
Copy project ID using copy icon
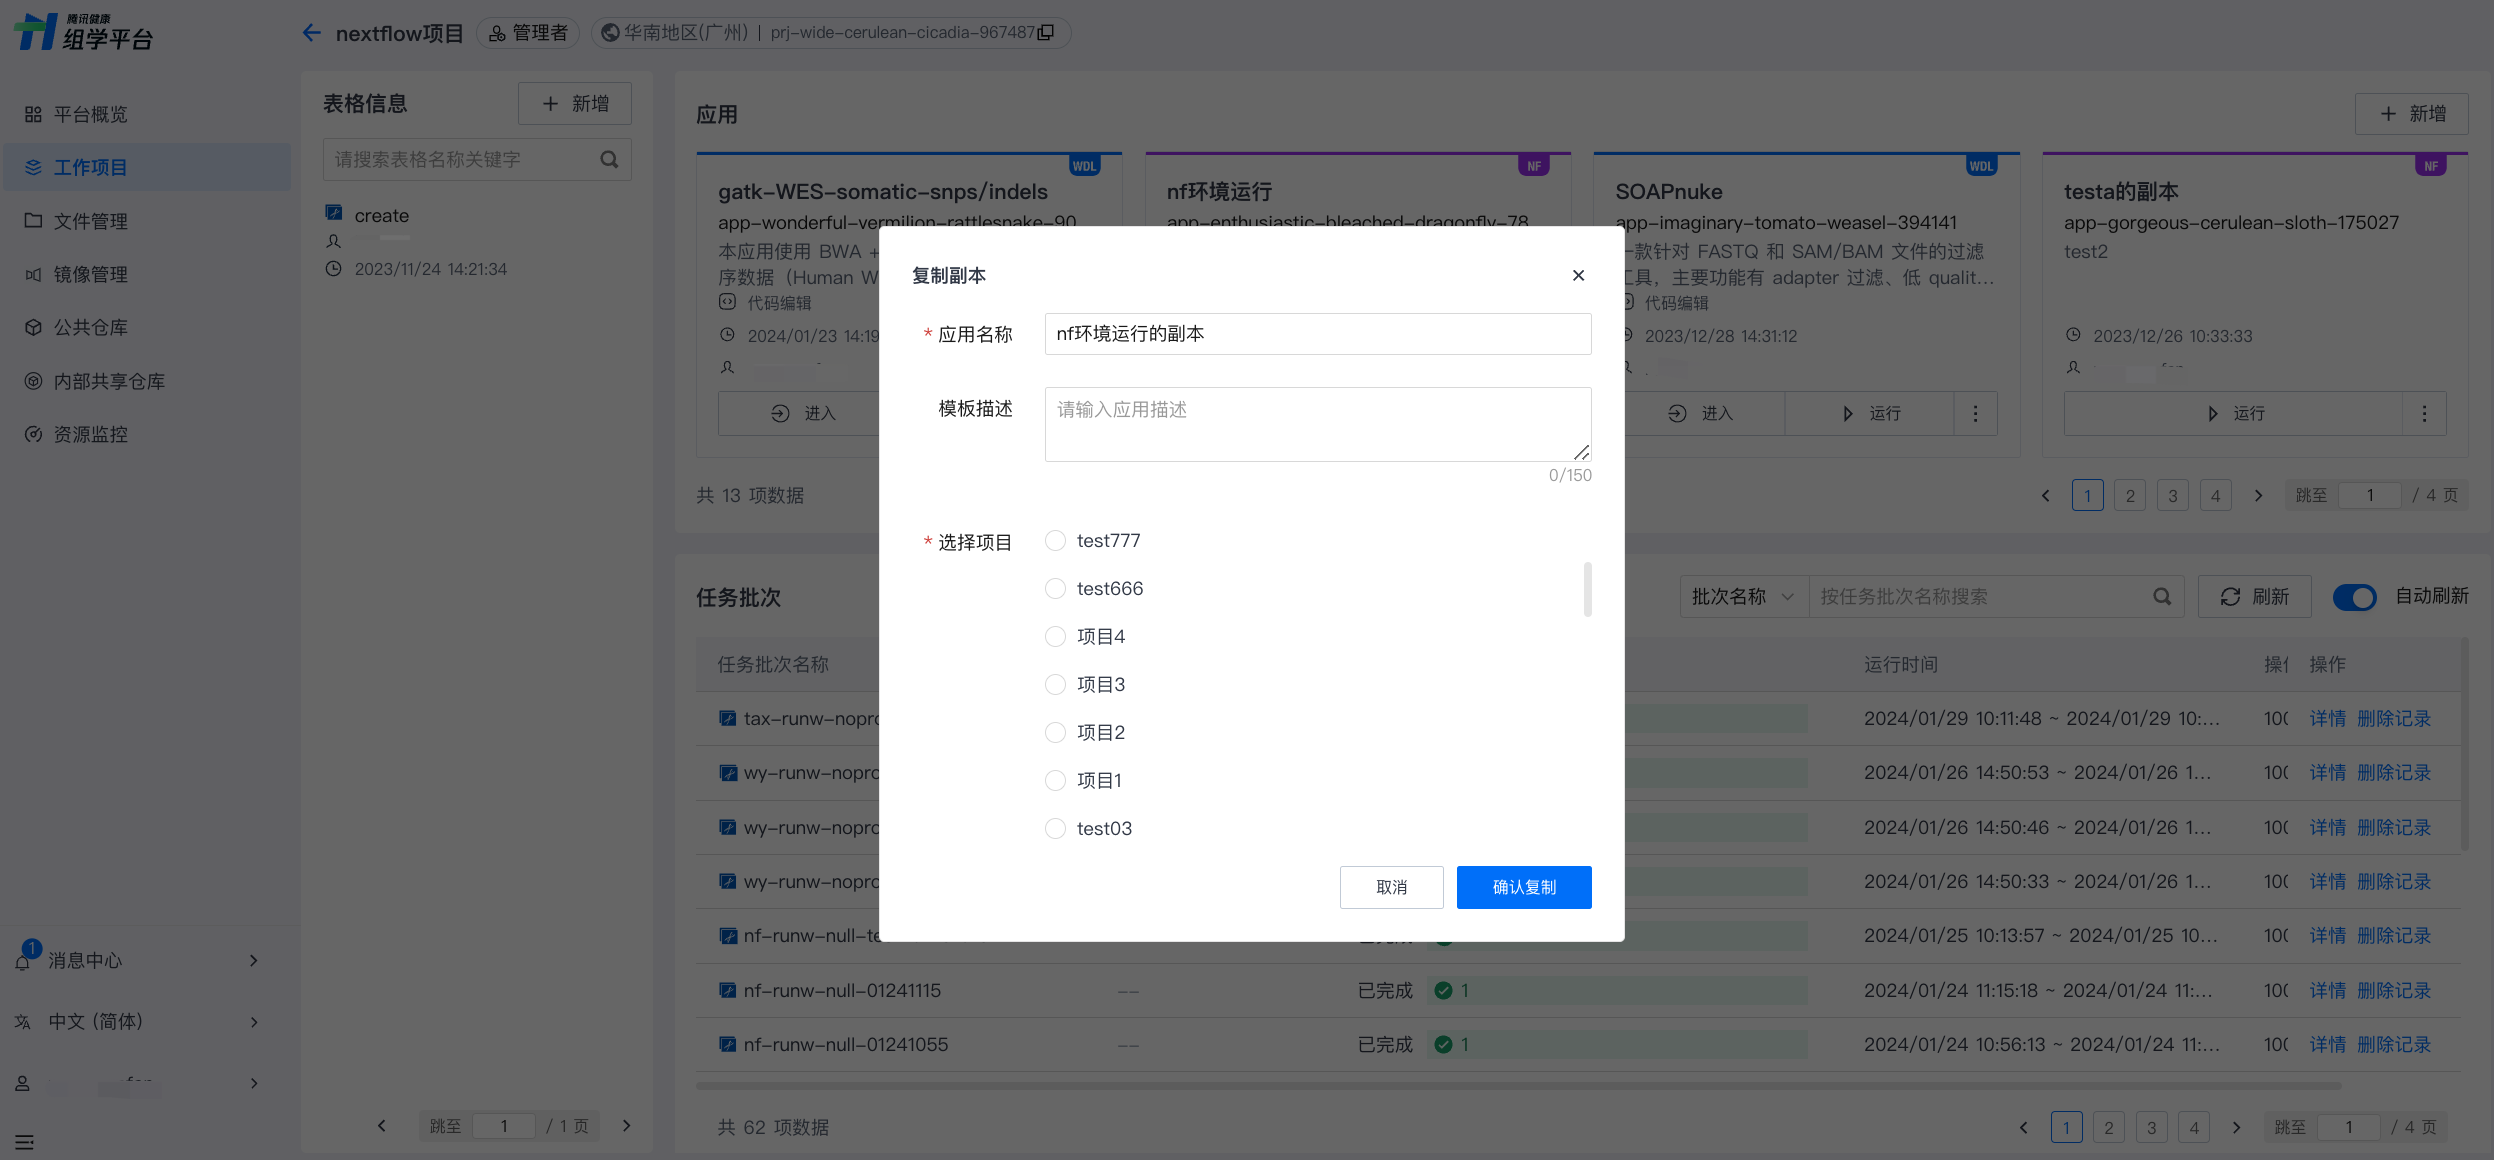[x=1046, y=33]
